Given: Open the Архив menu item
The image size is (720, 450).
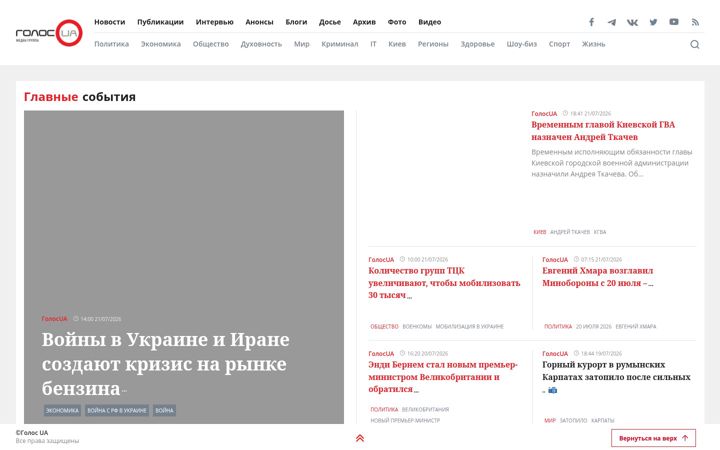Looking at the screenshot, I should [x=364, y=22].
